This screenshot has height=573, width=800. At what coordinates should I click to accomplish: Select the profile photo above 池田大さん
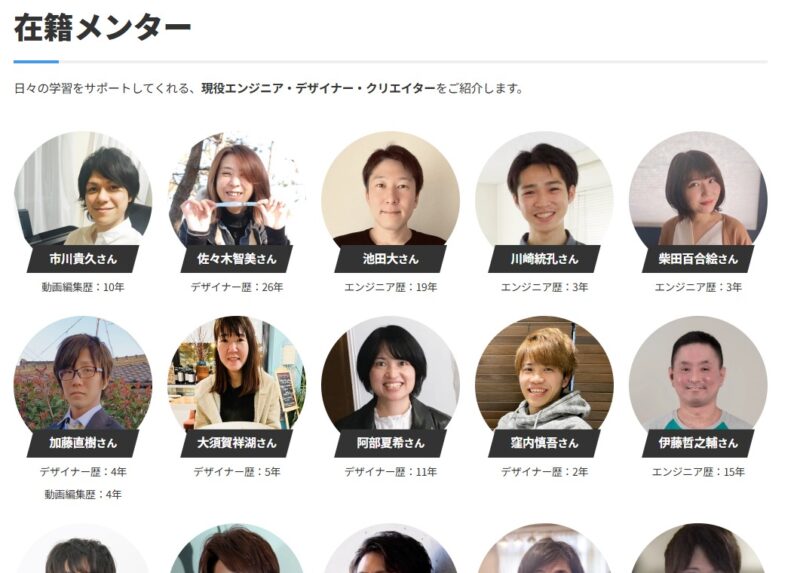point(390,189)
